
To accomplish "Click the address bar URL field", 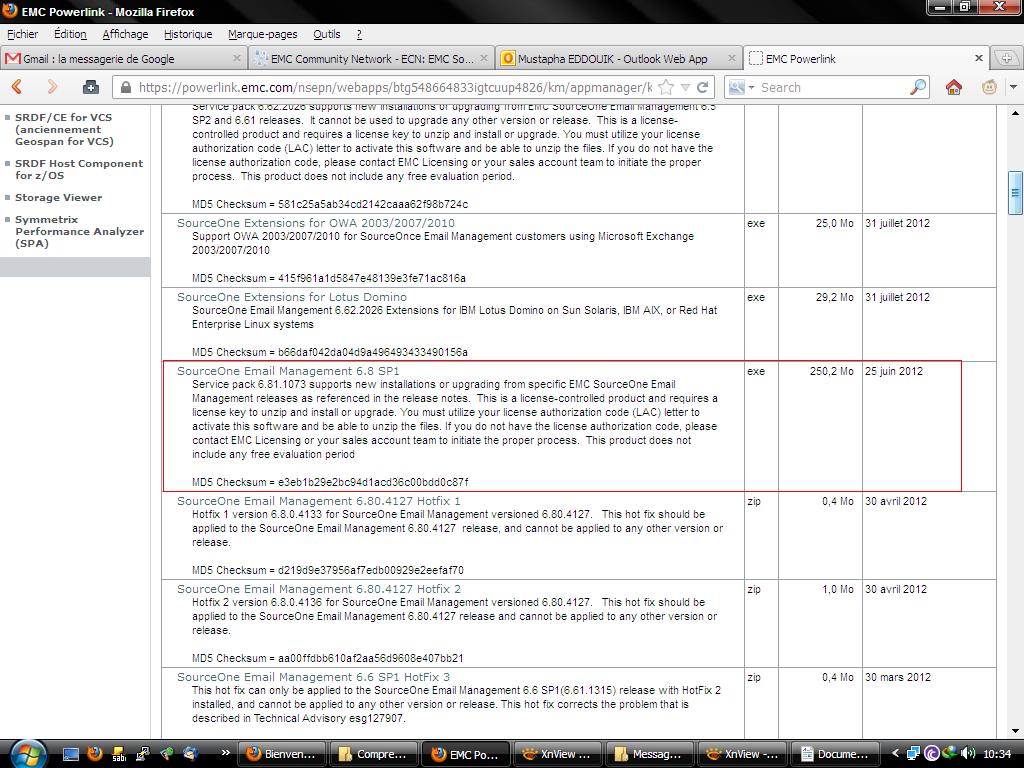I will click(395, 88).
